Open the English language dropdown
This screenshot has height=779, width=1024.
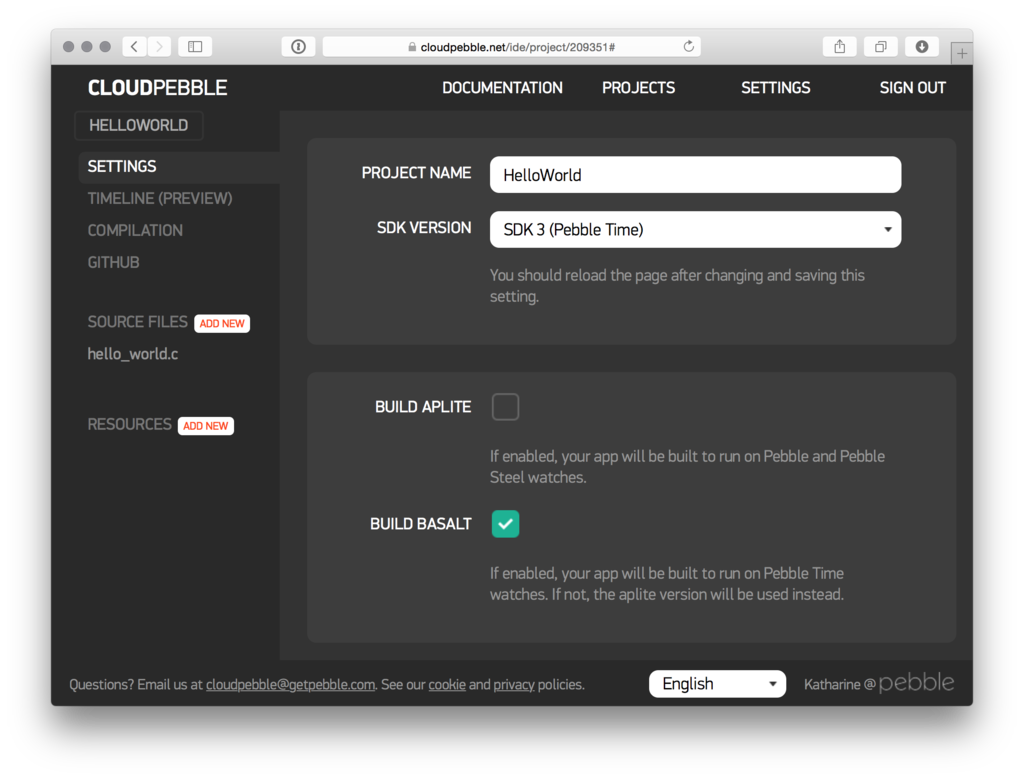(717, 684)
